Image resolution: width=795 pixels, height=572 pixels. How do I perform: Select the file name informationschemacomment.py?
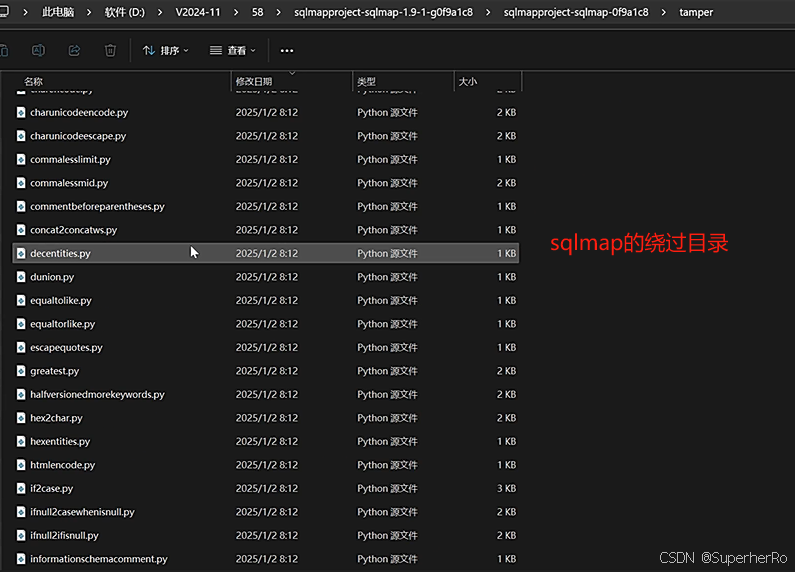99,559
